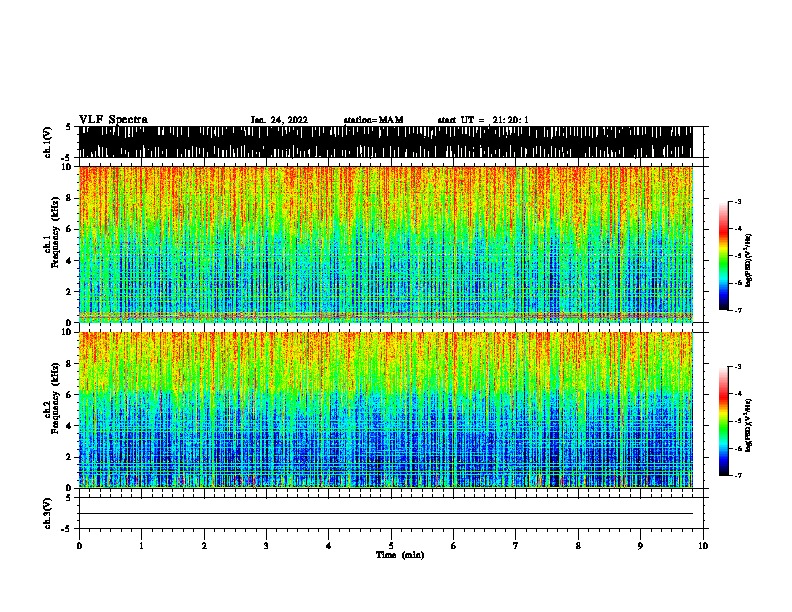Click time axis tick label "3"
This screenshot has width=792, height=612.
266,546
